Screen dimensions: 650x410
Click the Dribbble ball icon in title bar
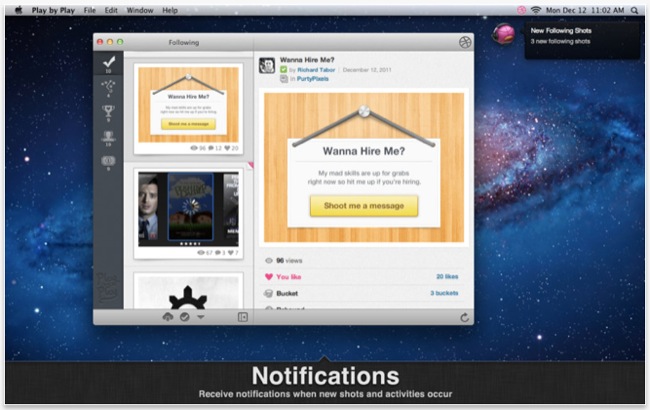click(465, 43)
